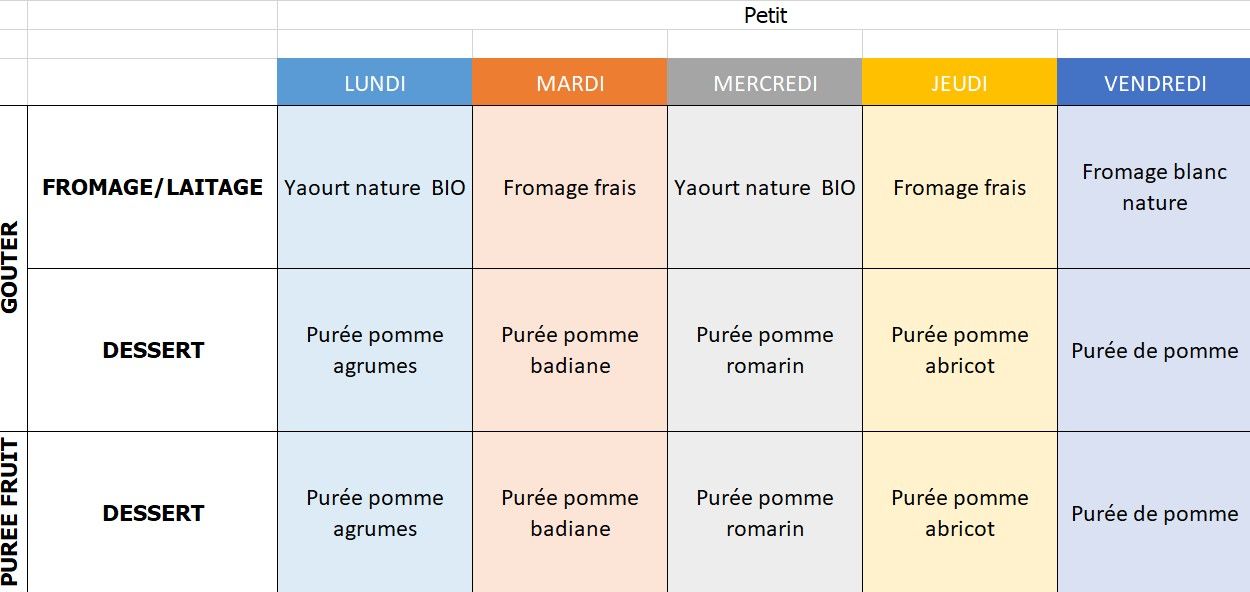Select DESSERT label in PUREE FRUIT section
1250x592 pixels.
(x=153, y=512)
